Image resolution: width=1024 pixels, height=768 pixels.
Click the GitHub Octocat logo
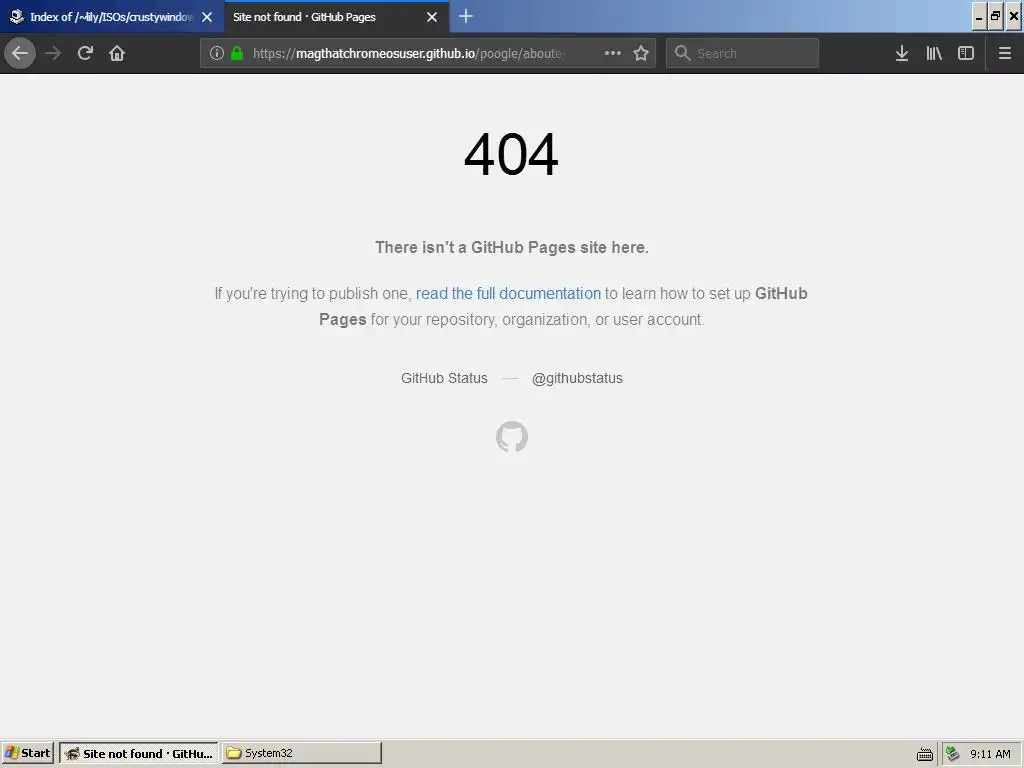click(512, 437)
